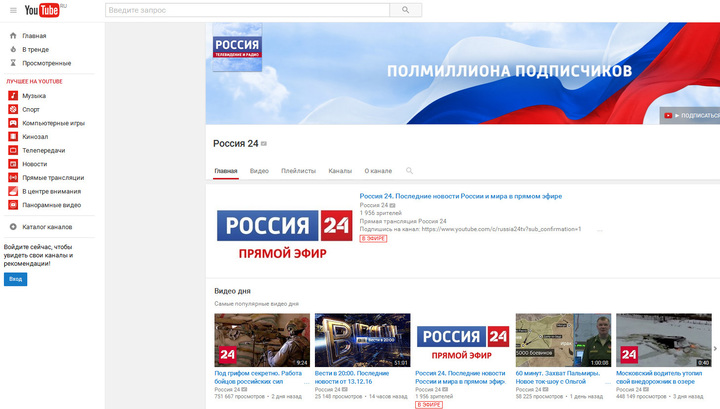
Task: Click the Кинозал film icon
Action: point(13,136)
